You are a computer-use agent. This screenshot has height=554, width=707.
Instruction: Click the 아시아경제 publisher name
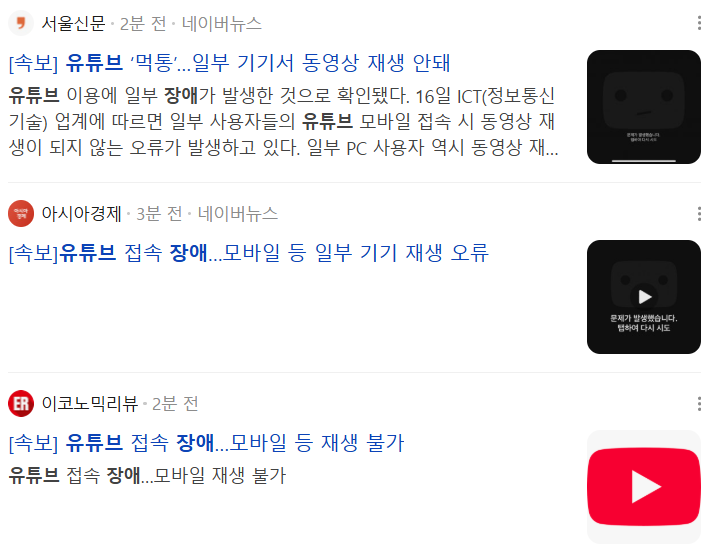(81, 214)
